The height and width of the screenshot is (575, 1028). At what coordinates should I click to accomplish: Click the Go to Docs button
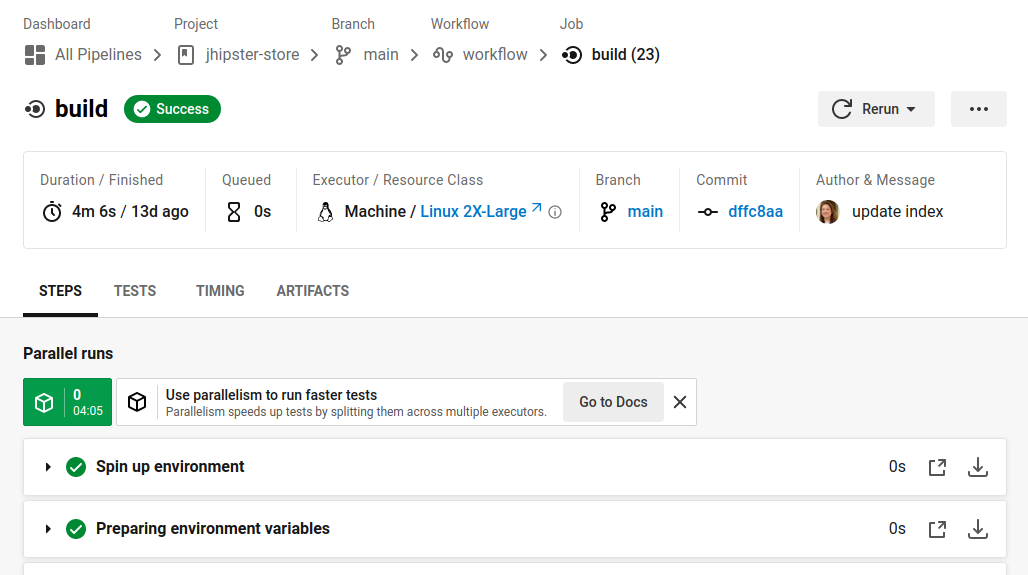tap(613, 402)
